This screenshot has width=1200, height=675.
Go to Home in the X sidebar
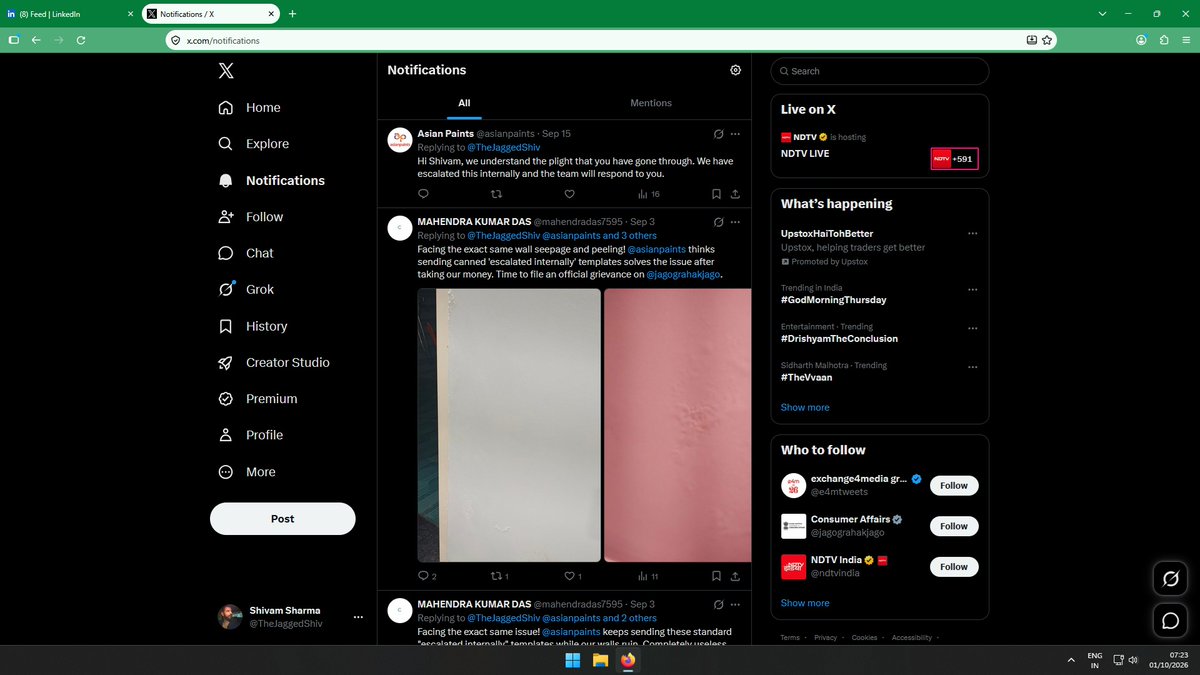tap(249, 108)
